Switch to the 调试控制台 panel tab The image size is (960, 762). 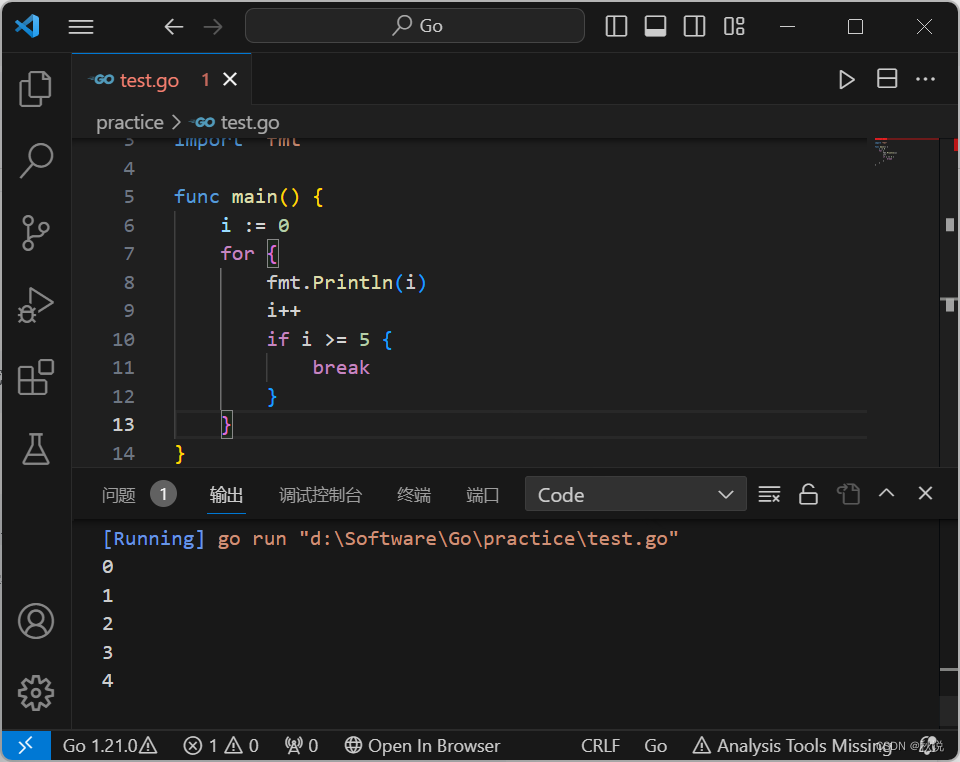[x=320, y=495]
